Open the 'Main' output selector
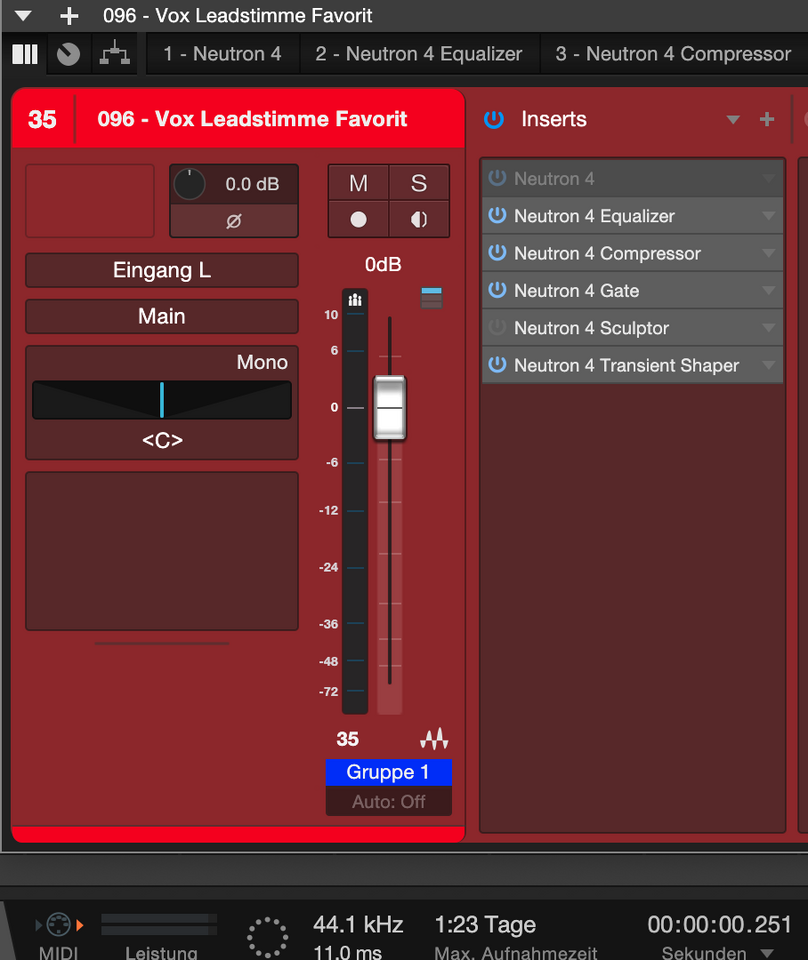The image size is (808, 960). pos(162,316)
